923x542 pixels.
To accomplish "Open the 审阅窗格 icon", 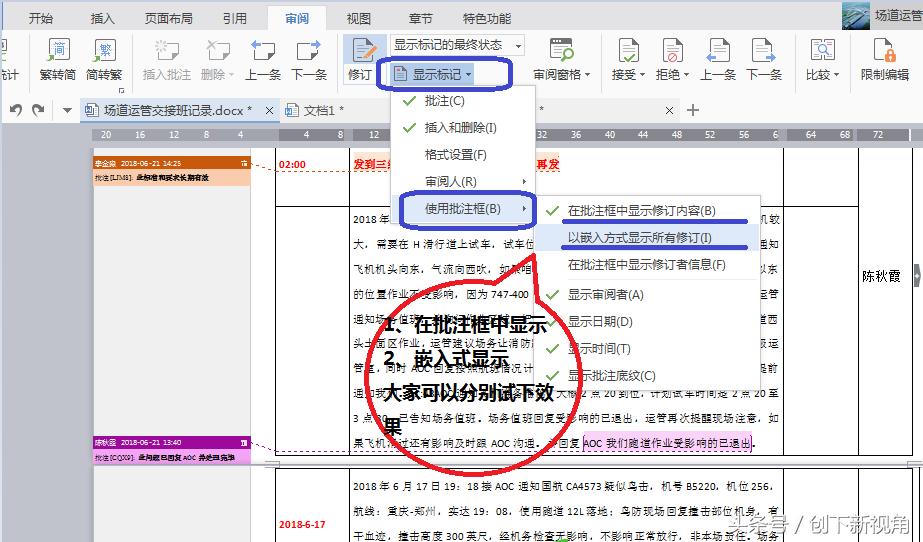I will pos(561,51).
